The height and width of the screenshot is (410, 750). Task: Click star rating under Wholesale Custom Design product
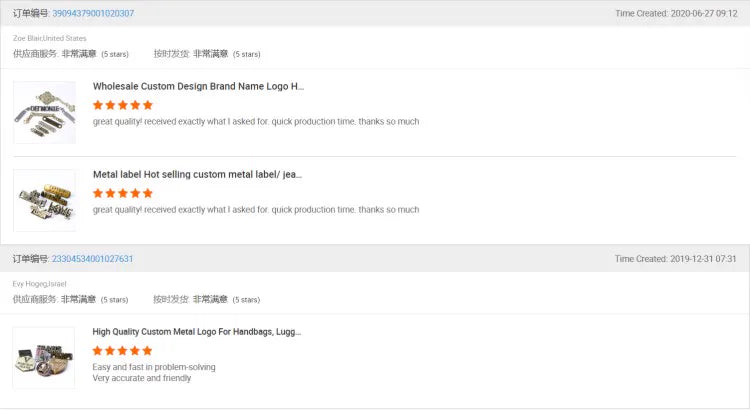[123, 105]
